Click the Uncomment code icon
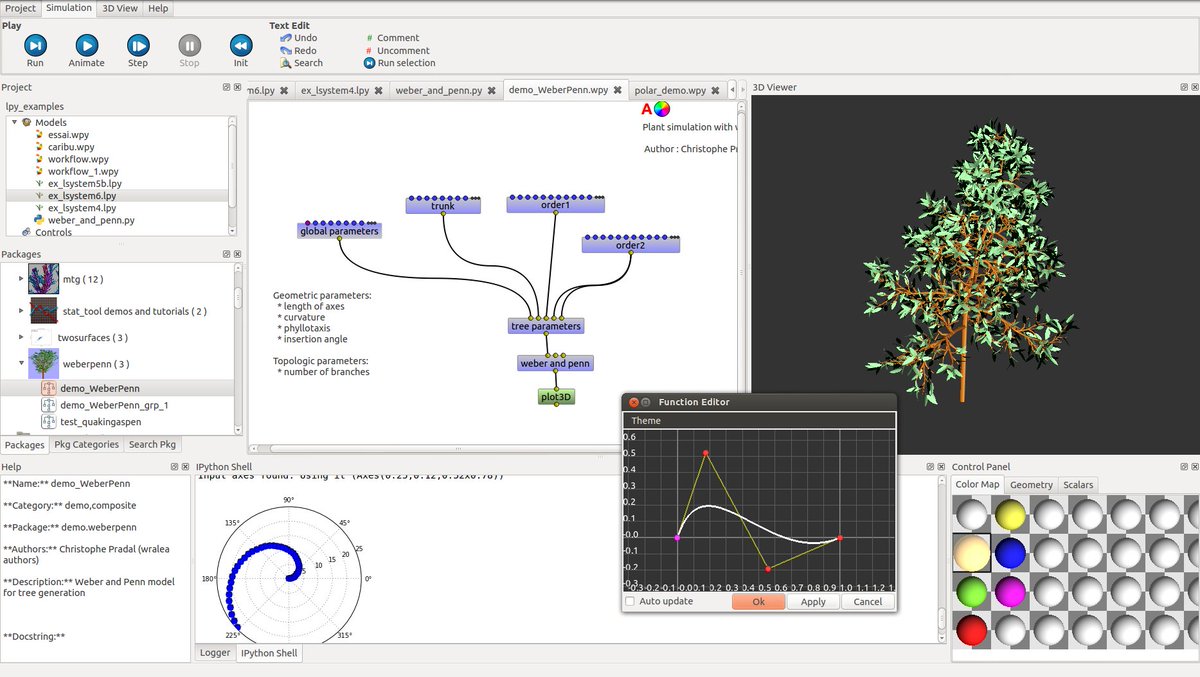 click(368, 50)
